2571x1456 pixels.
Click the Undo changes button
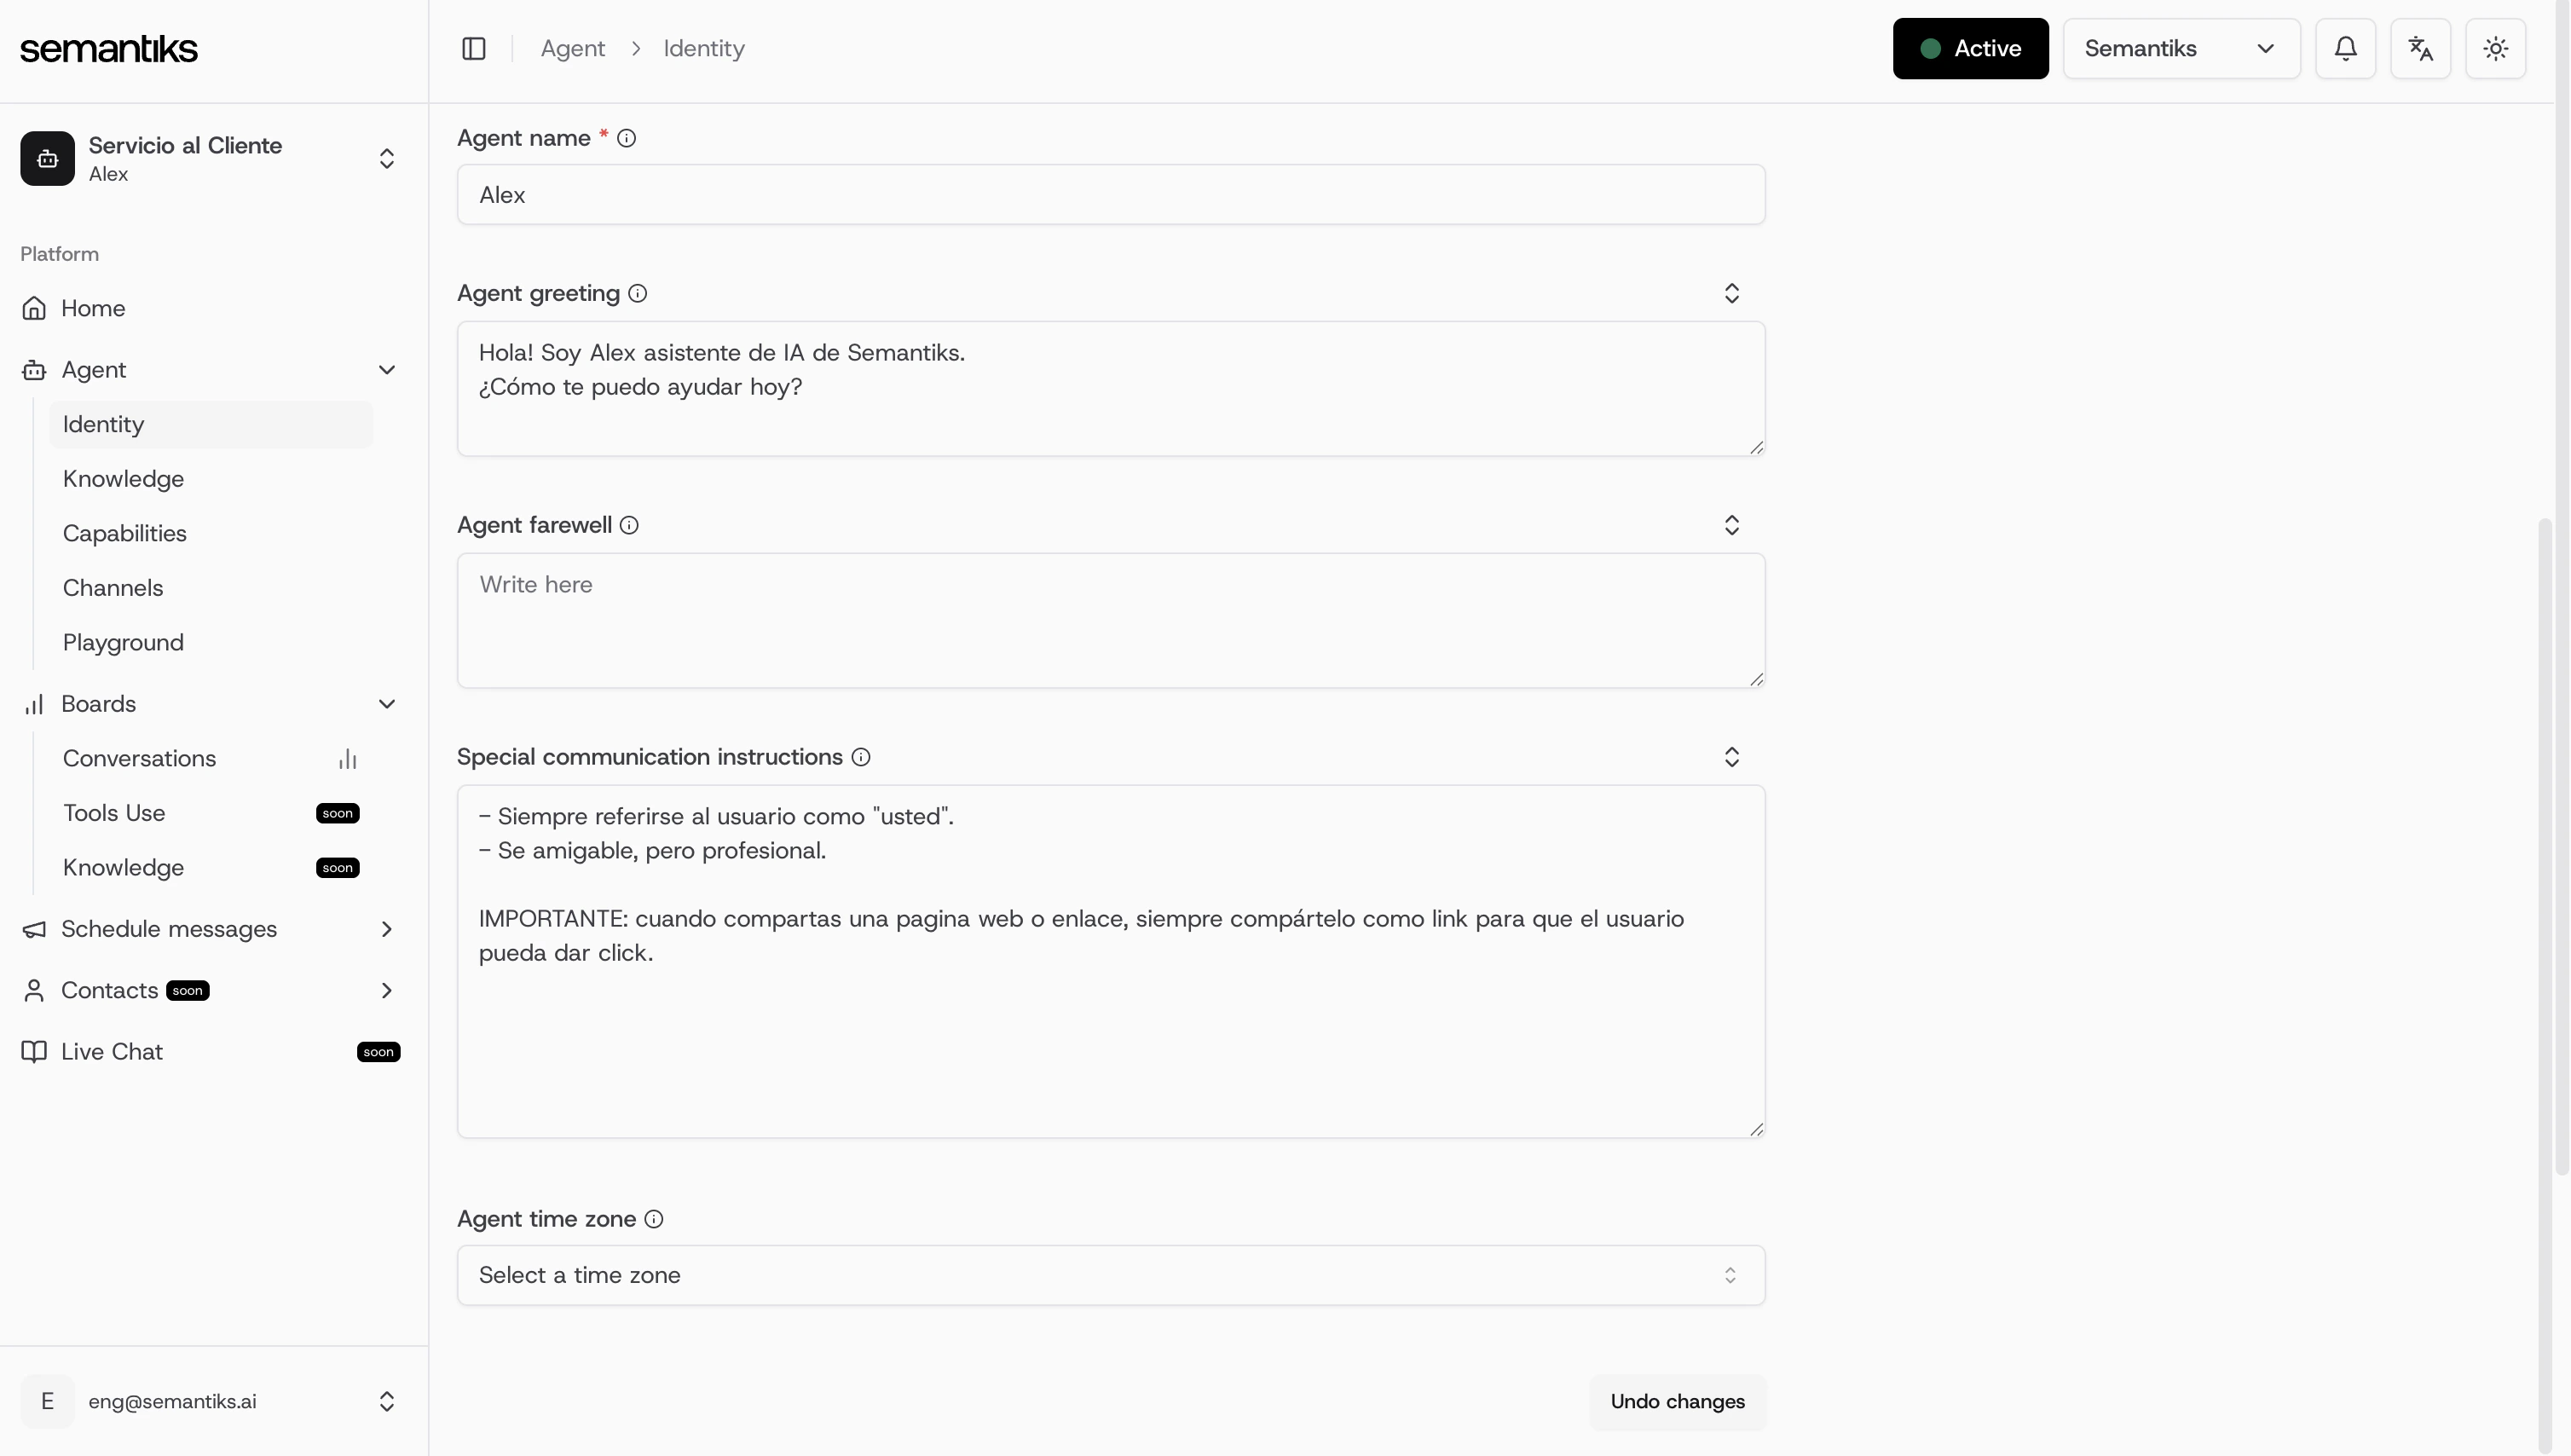tap(1677, 1401)
